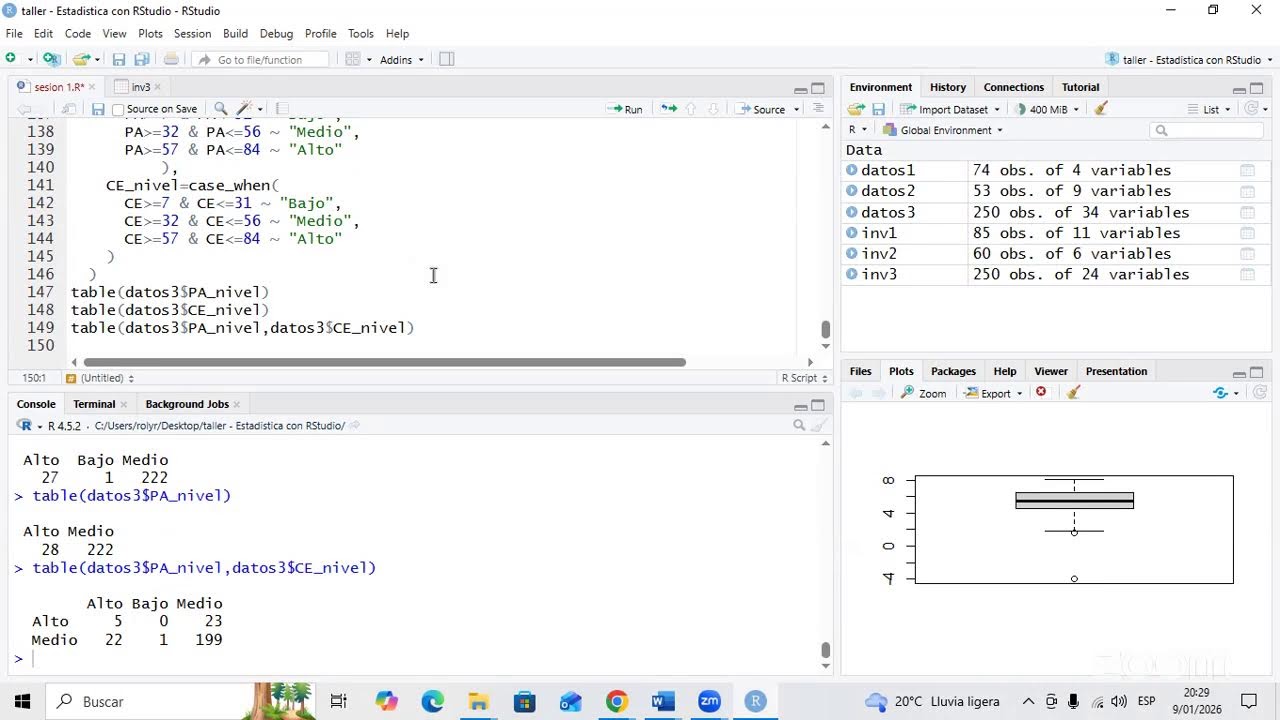The height and width of the screenshot is (720, 1280).
Task: Open the Session menu
Action: [x=192, y=33]
